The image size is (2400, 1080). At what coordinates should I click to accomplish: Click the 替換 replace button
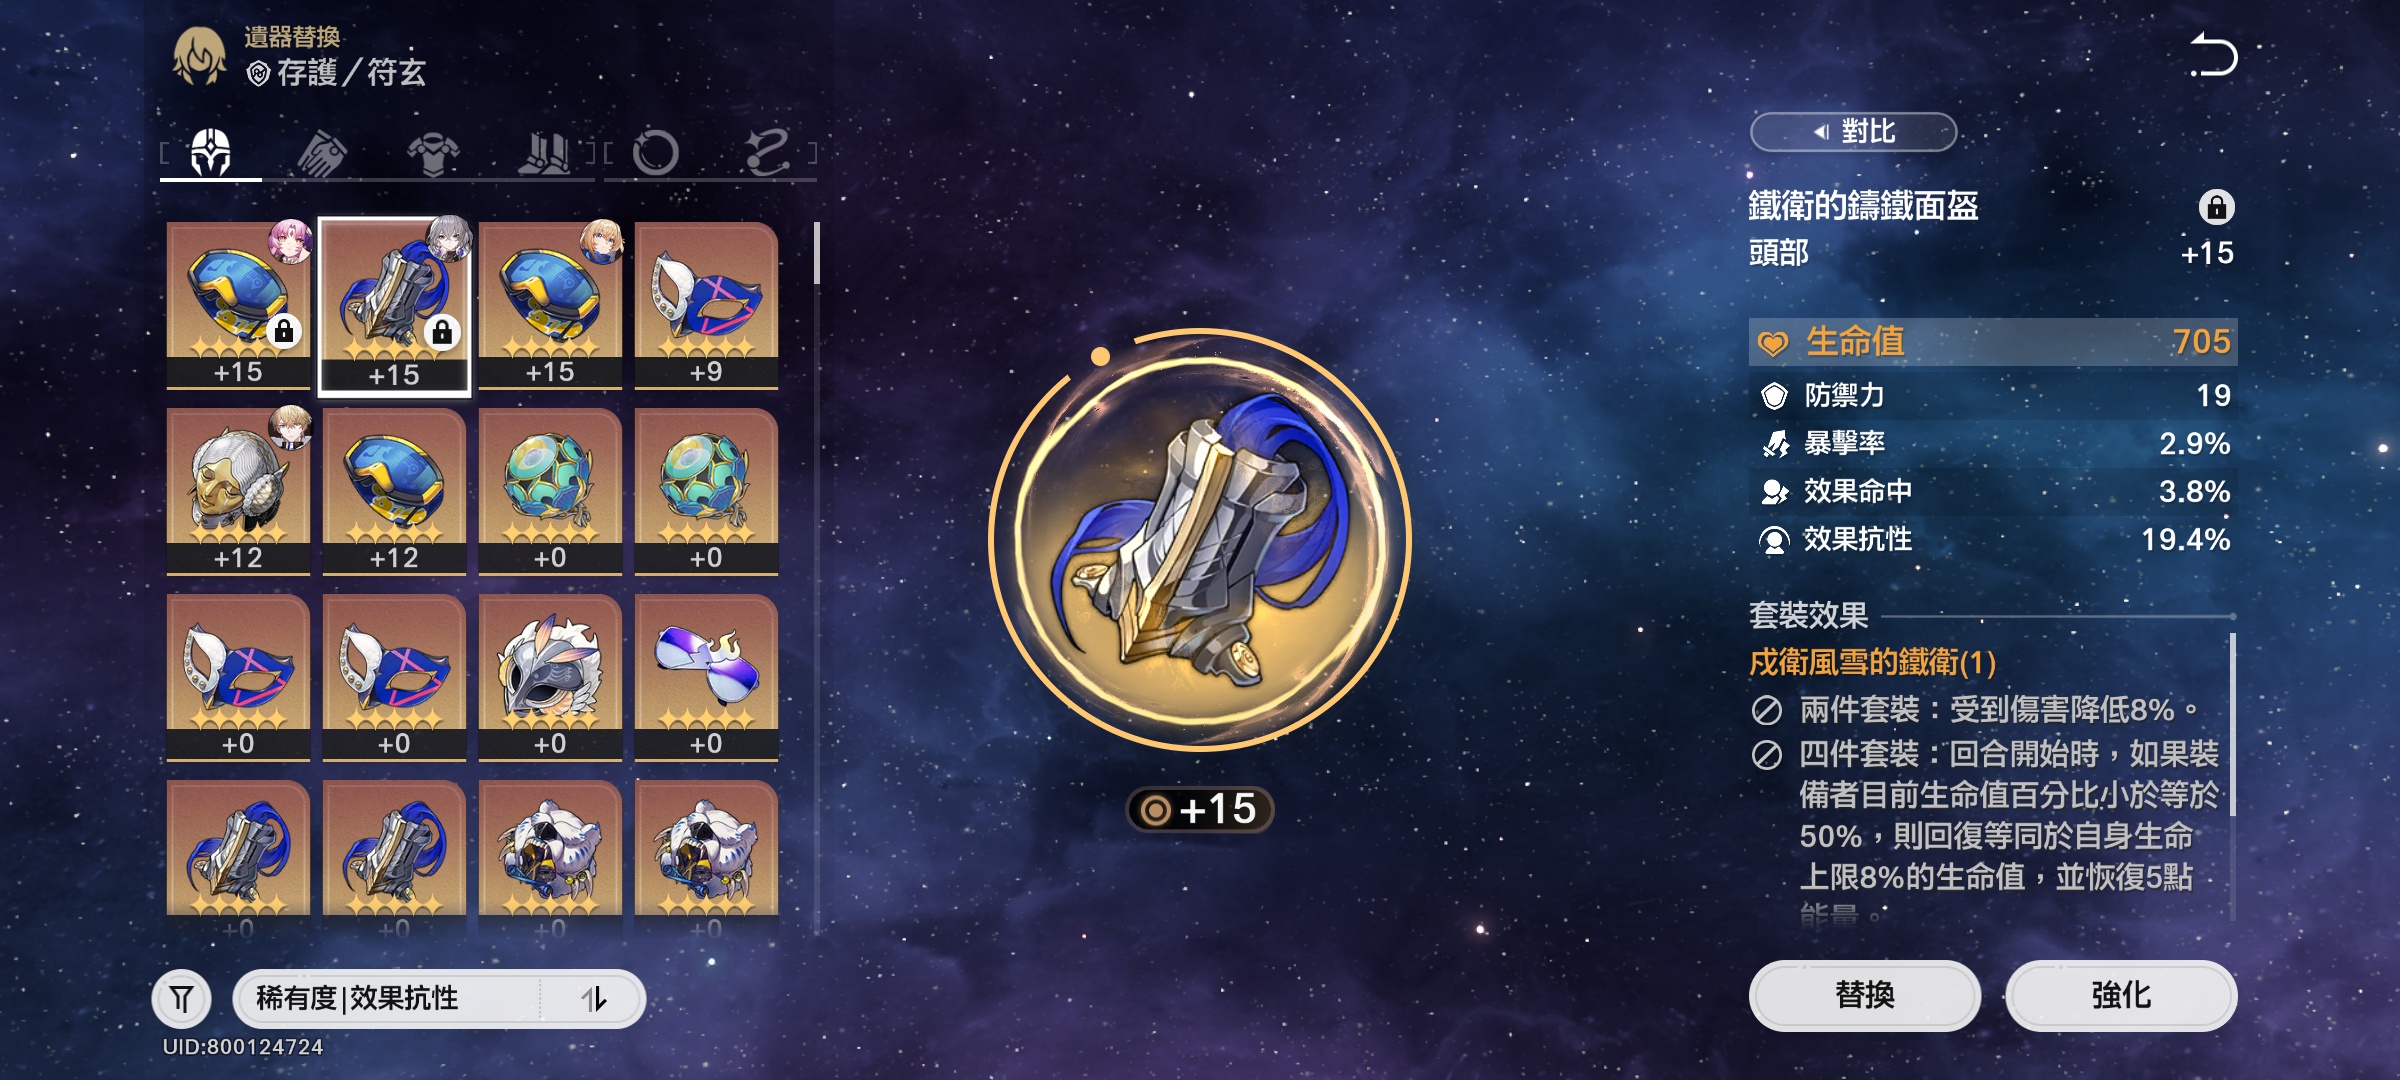tap(1865, 995)
